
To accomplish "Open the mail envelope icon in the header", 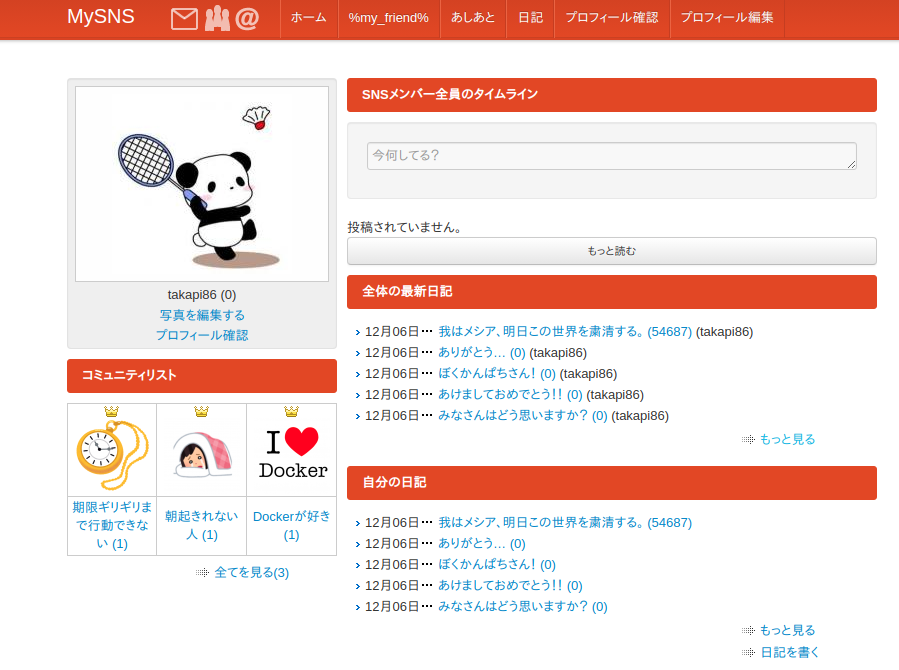I will point(183,17).
